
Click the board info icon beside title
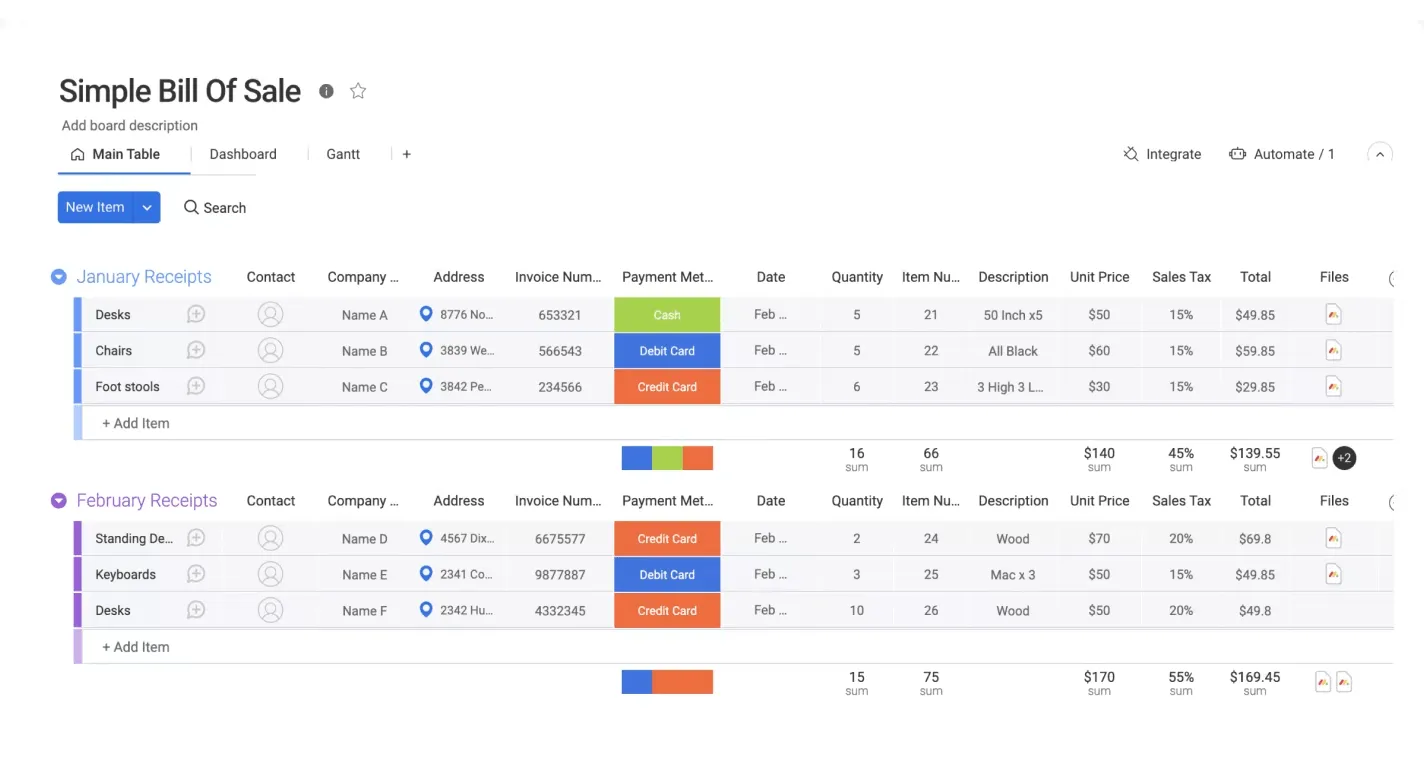(326, 91)
